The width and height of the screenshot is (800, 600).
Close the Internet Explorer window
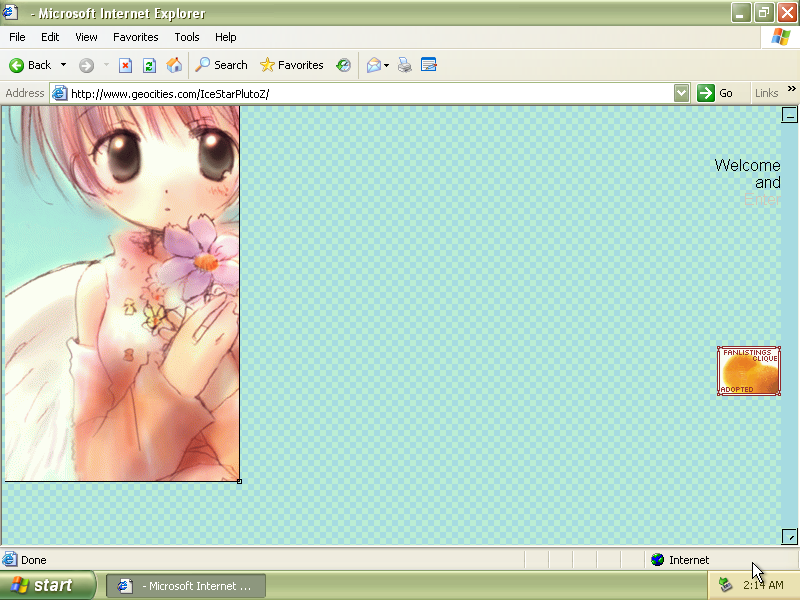[x=787, y=13]
